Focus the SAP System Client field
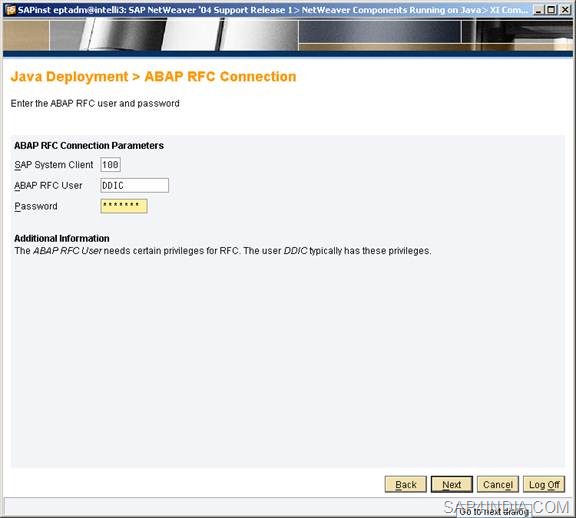The height and width of the screenshot is (518, 576). coord(110,165)
